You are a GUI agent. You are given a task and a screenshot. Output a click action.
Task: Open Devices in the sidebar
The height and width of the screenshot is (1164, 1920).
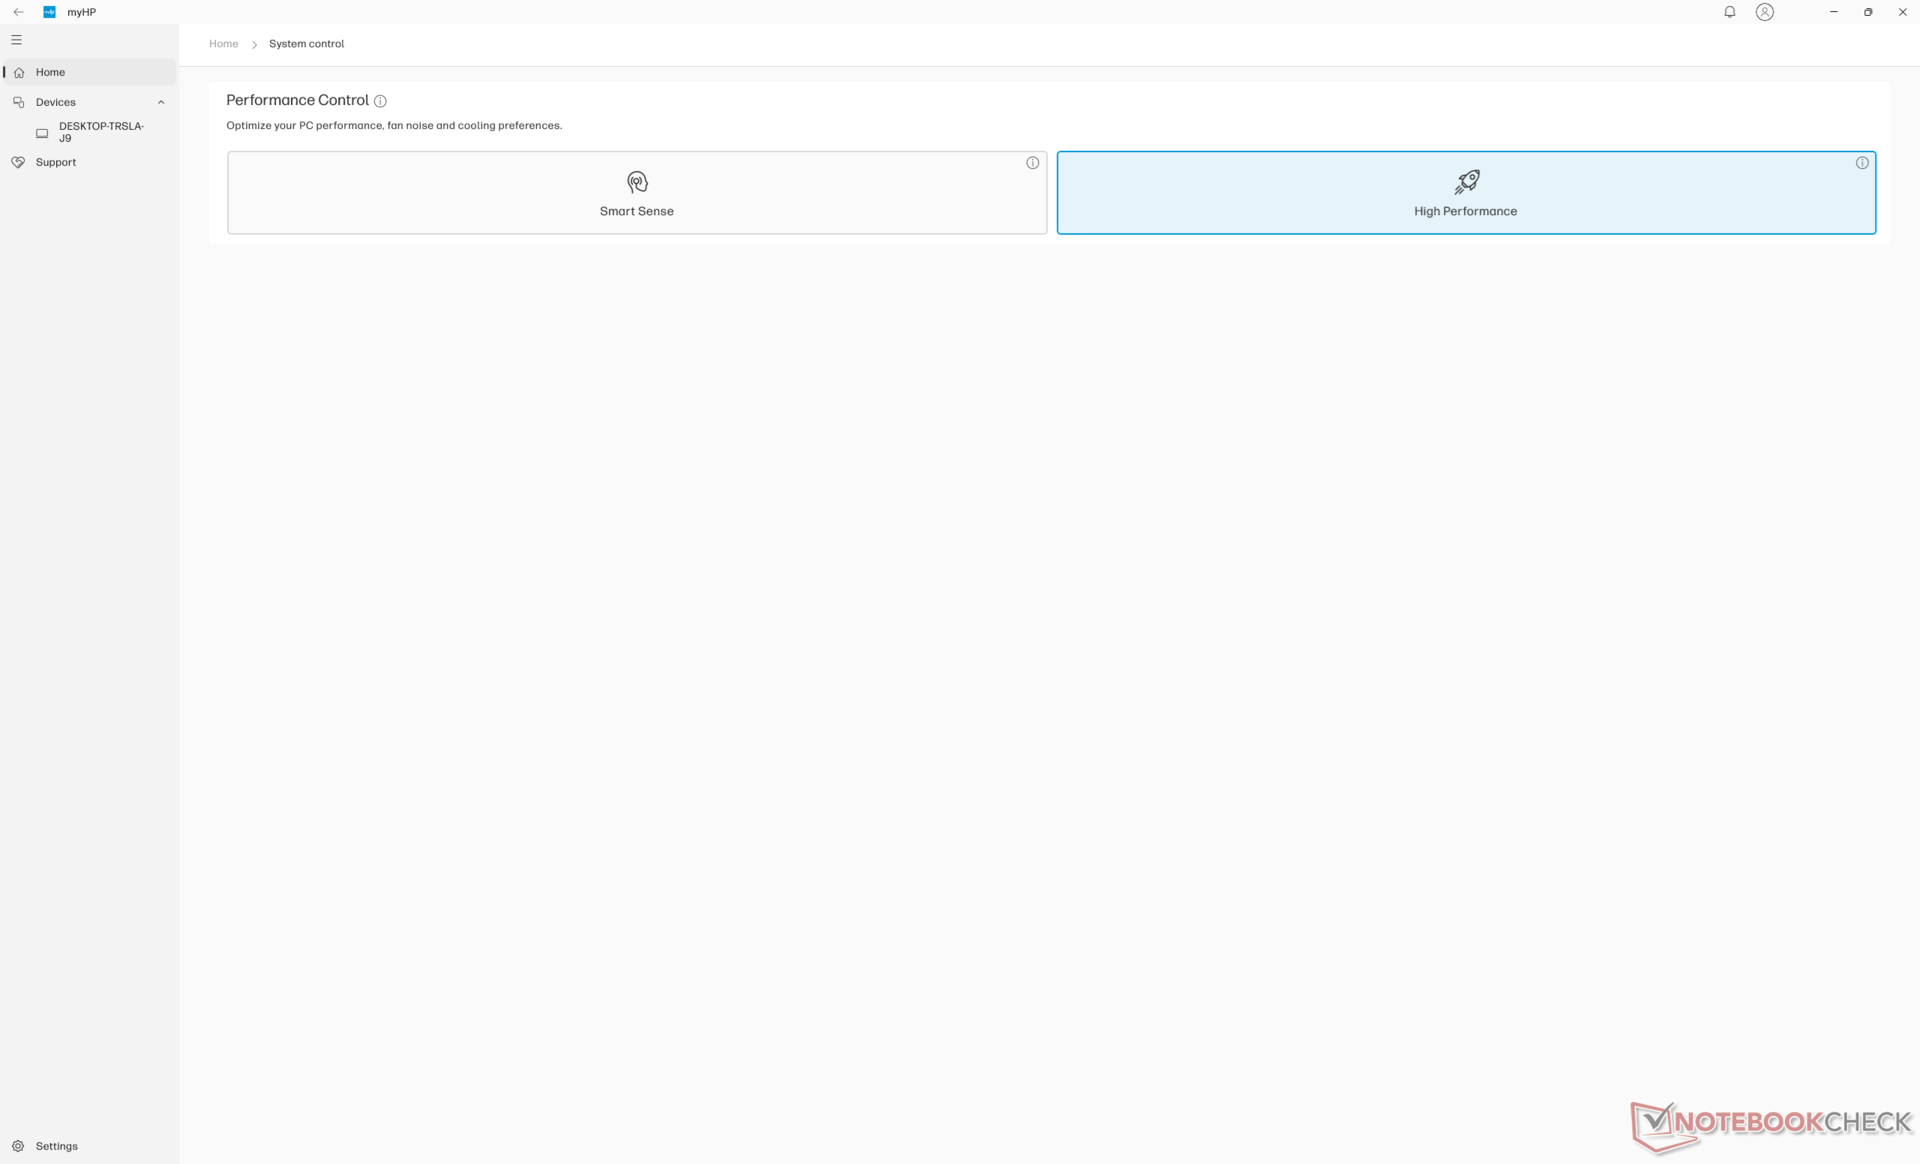pyautogui.click(x=55, y=102)
